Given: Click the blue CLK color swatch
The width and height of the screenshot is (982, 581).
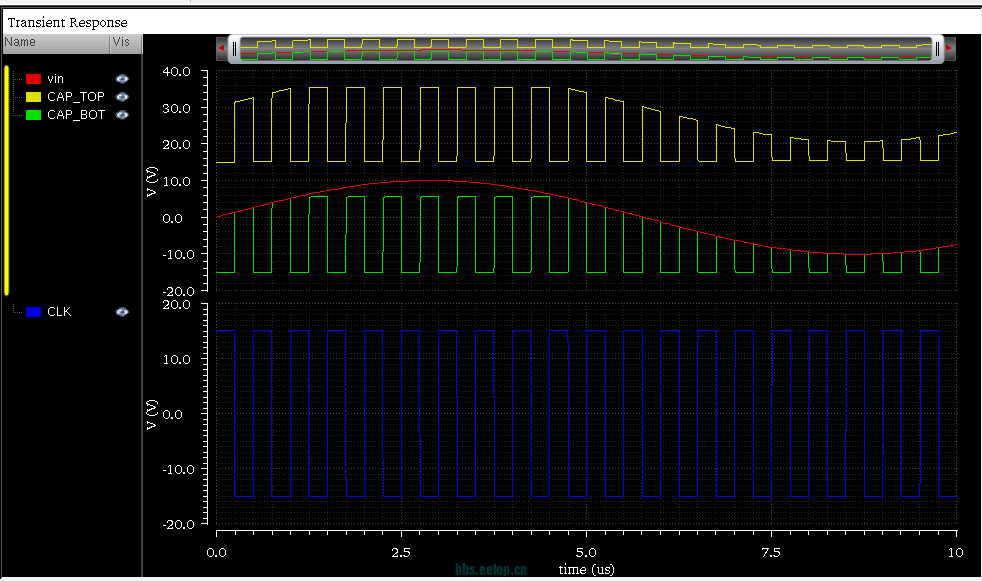Looking at the screenshot, I should (x=34, y=312).
